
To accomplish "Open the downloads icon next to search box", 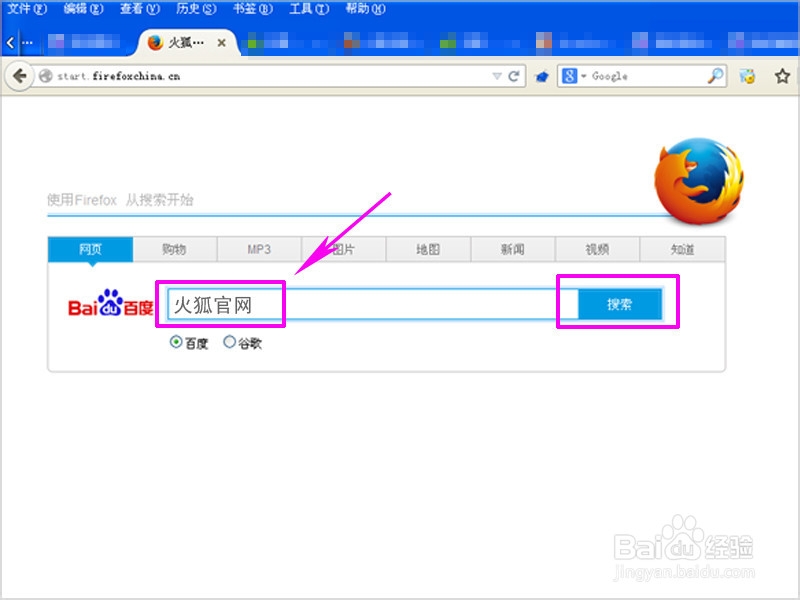I will tap(747, 77).
